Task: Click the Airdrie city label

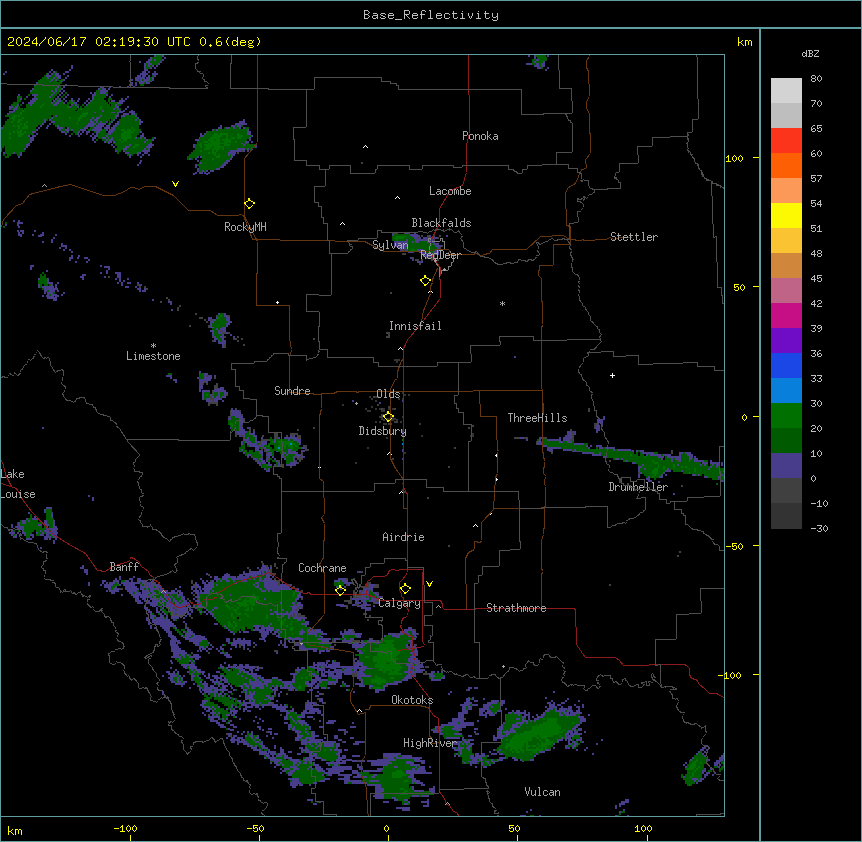Action: pyautogui.click(x=404, y=537)
